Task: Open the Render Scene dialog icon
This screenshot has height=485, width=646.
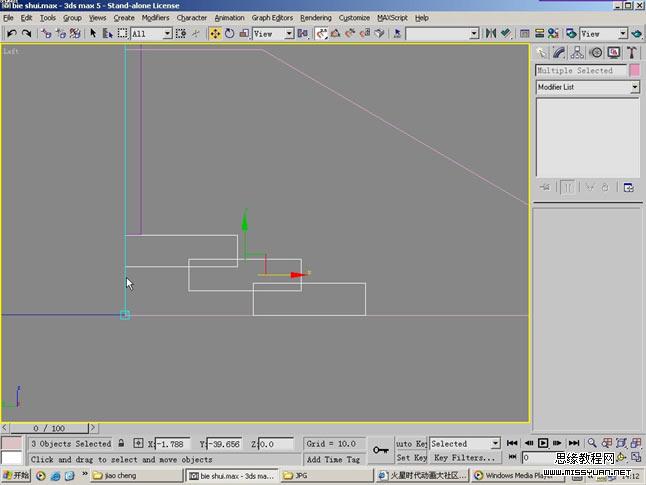Action: 571,33
